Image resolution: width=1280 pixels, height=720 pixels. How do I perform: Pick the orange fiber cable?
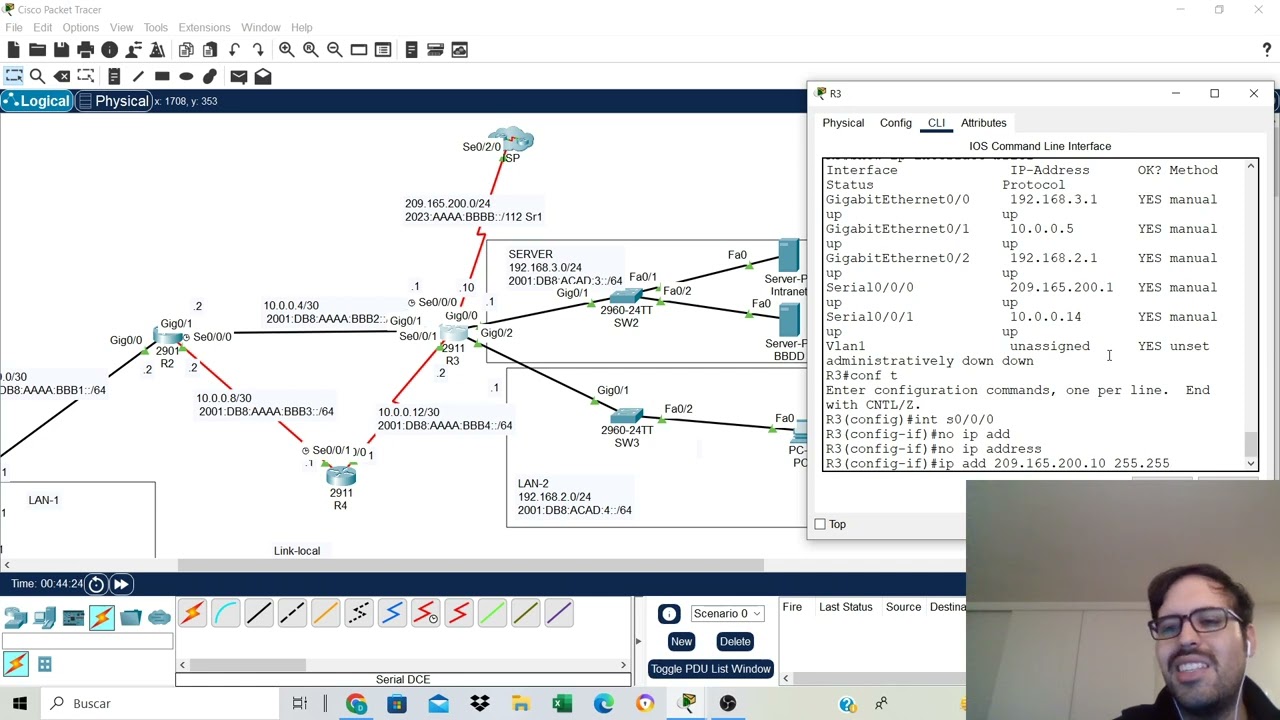coord(325,613)
